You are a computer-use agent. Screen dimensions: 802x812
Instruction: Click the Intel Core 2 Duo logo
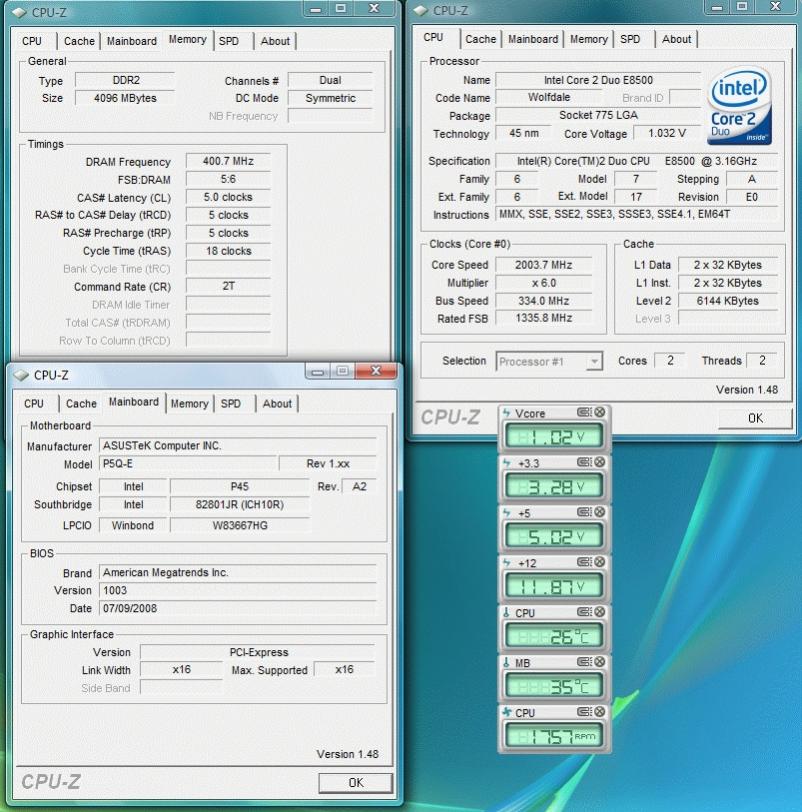[739, 106]
